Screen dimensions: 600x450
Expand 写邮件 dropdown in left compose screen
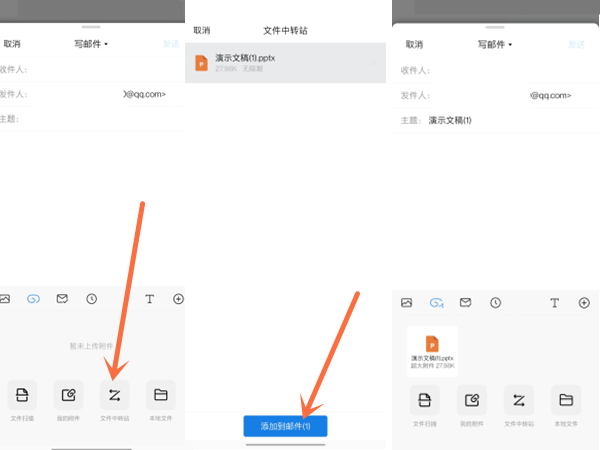click(x=91, y=44)
